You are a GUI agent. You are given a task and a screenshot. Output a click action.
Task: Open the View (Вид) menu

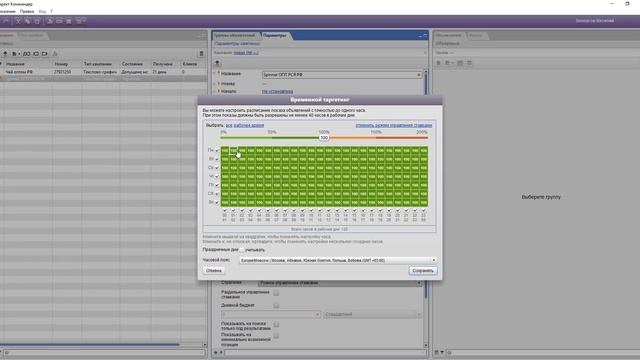[x=42, y=11]
